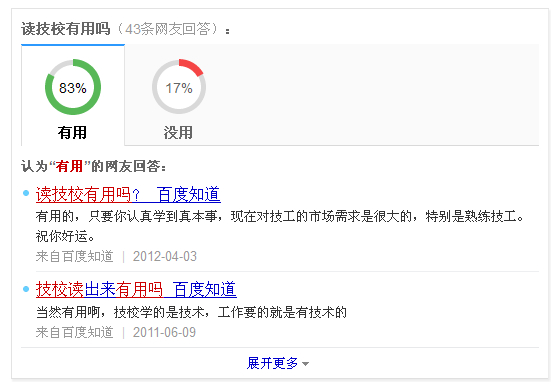Click the blue bullet before the second answer

point(26,289)
